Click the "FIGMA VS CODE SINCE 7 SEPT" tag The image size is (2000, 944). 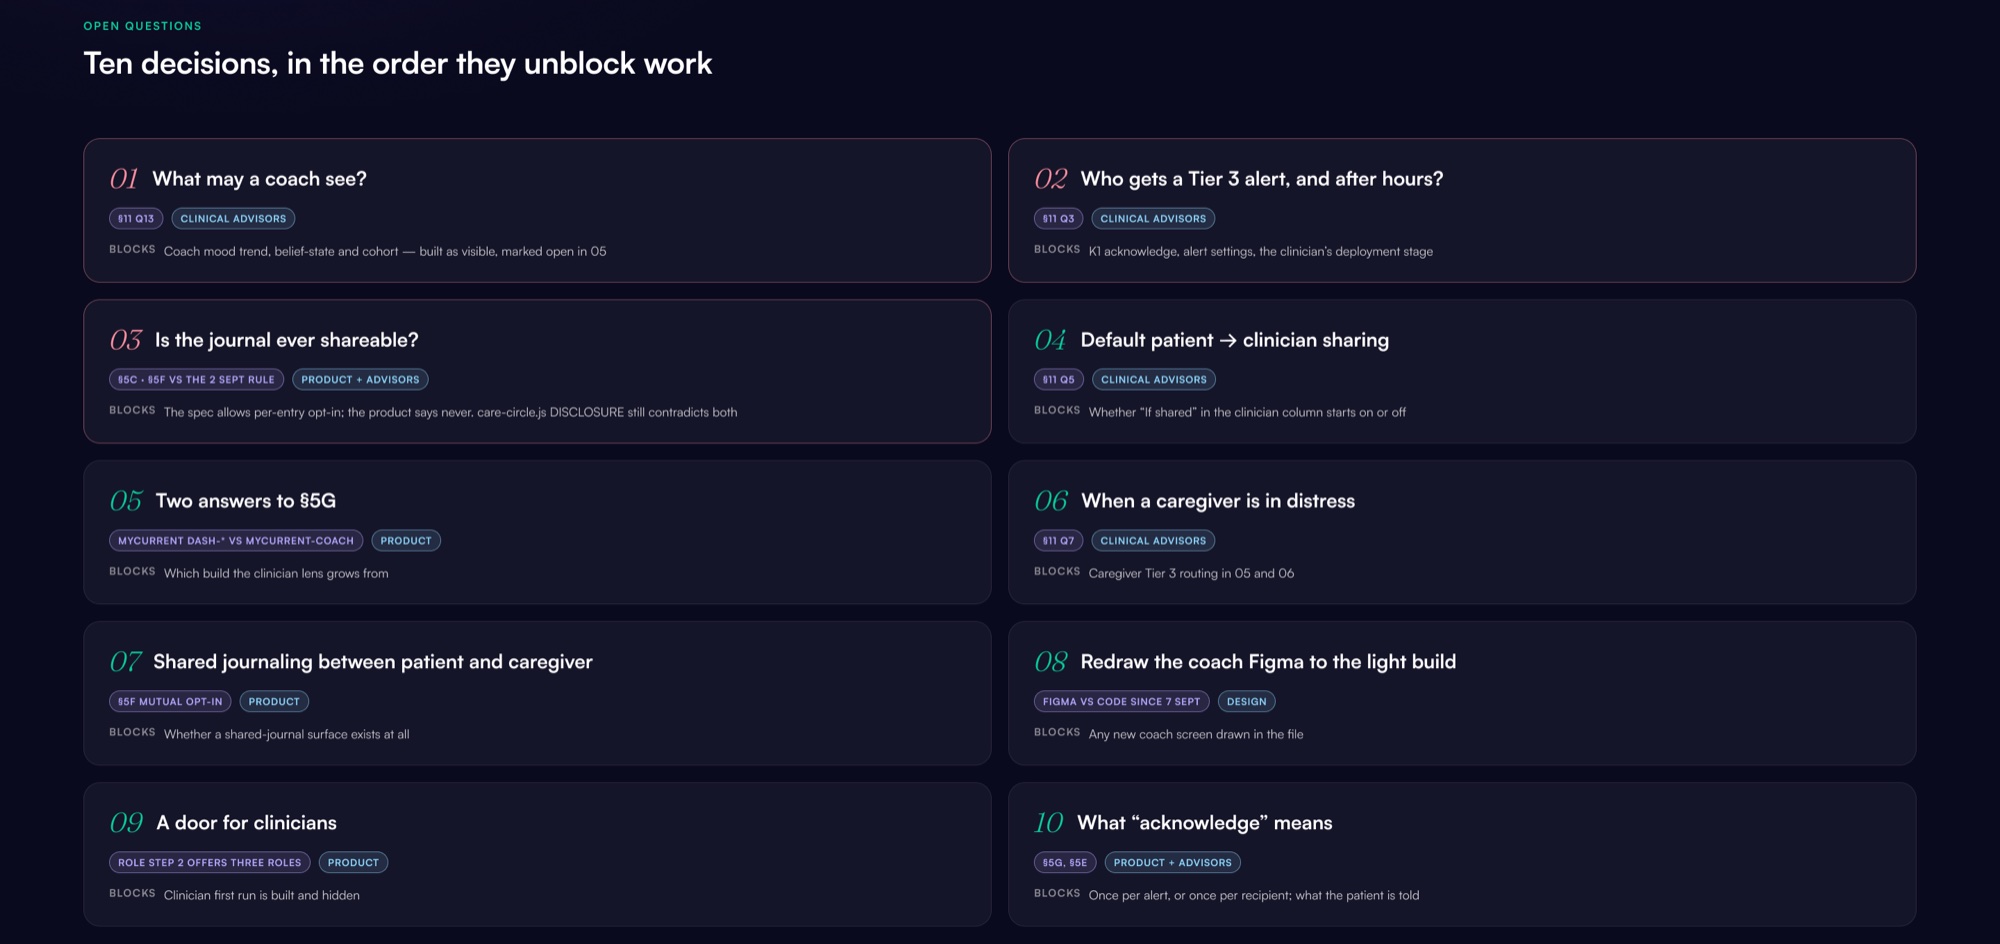pyautogui.click(x=1121, y=701)
